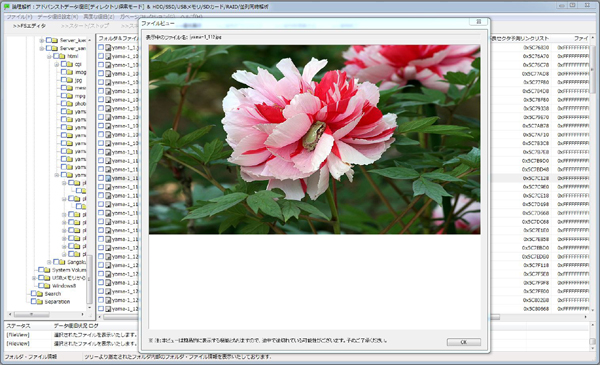This screenshot has width=600, height=365.
Task: Click the System Volume folder icon
Action: tap(47, 270)
